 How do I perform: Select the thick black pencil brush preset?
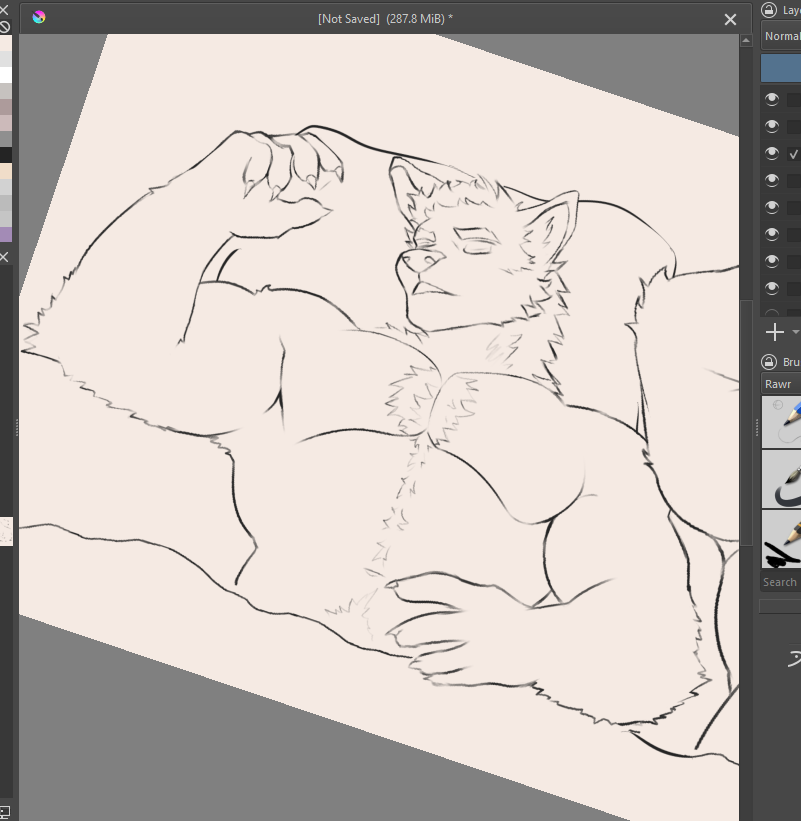tap(781, 539)
